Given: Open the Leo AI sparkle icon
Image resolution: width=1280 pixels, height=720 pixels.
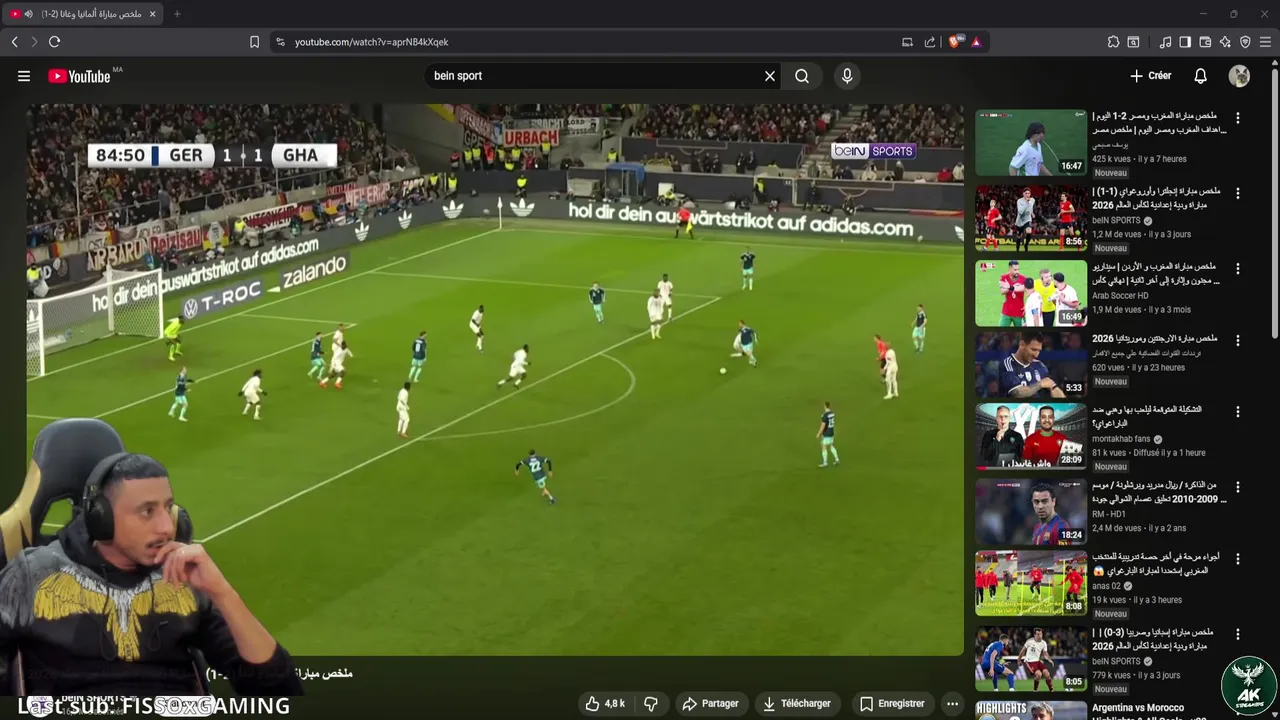Looking at the screenshot, I should point(1225,42).
